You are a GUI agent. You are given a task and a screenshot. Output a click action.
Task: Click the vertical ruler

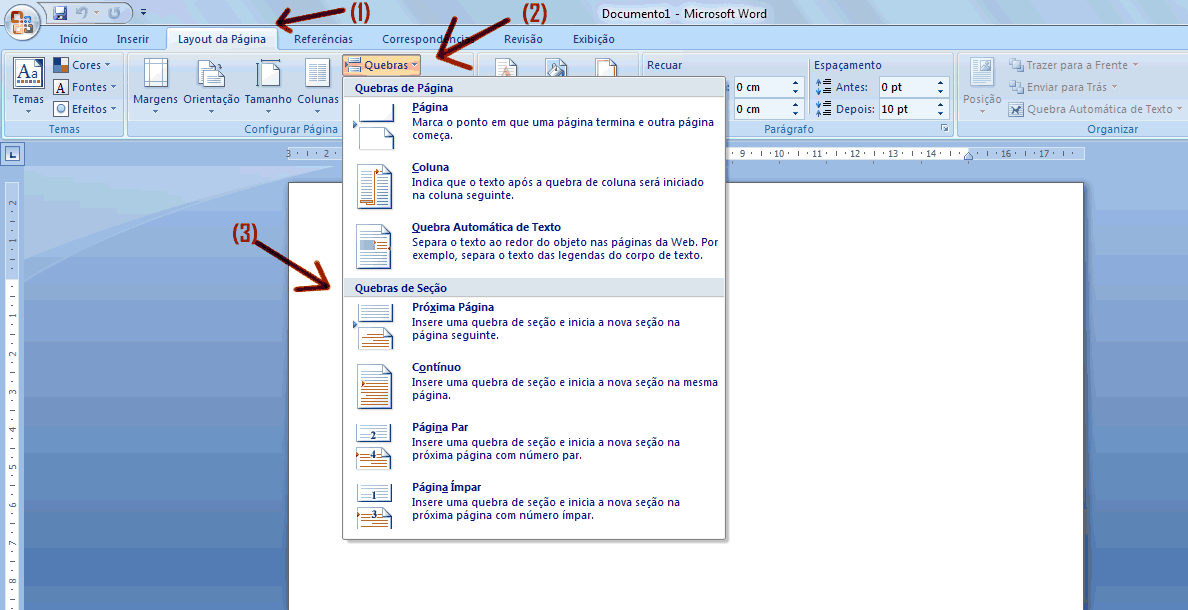(x=13, y=394)
